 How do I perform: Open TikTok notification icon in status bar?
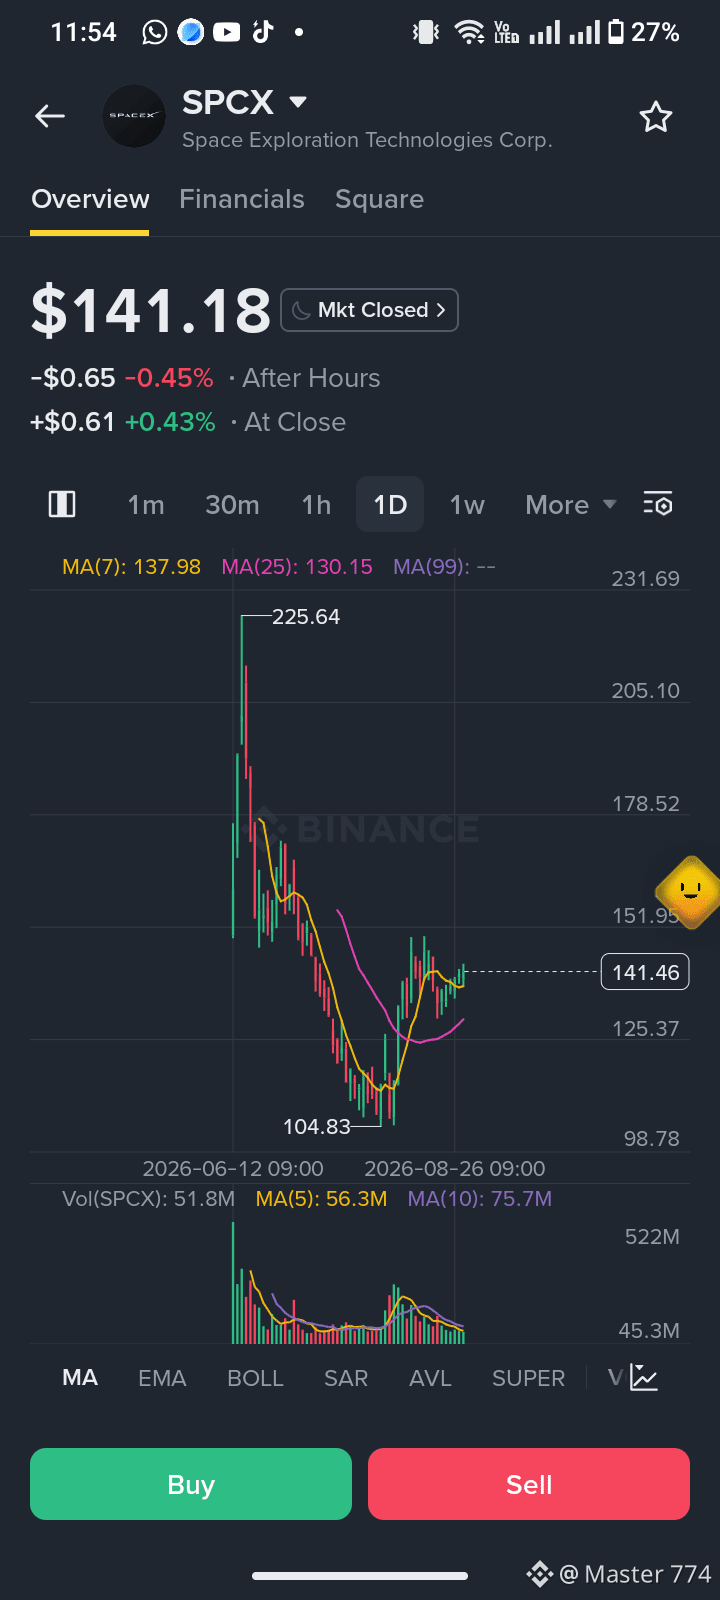click(x=263, y=32)
